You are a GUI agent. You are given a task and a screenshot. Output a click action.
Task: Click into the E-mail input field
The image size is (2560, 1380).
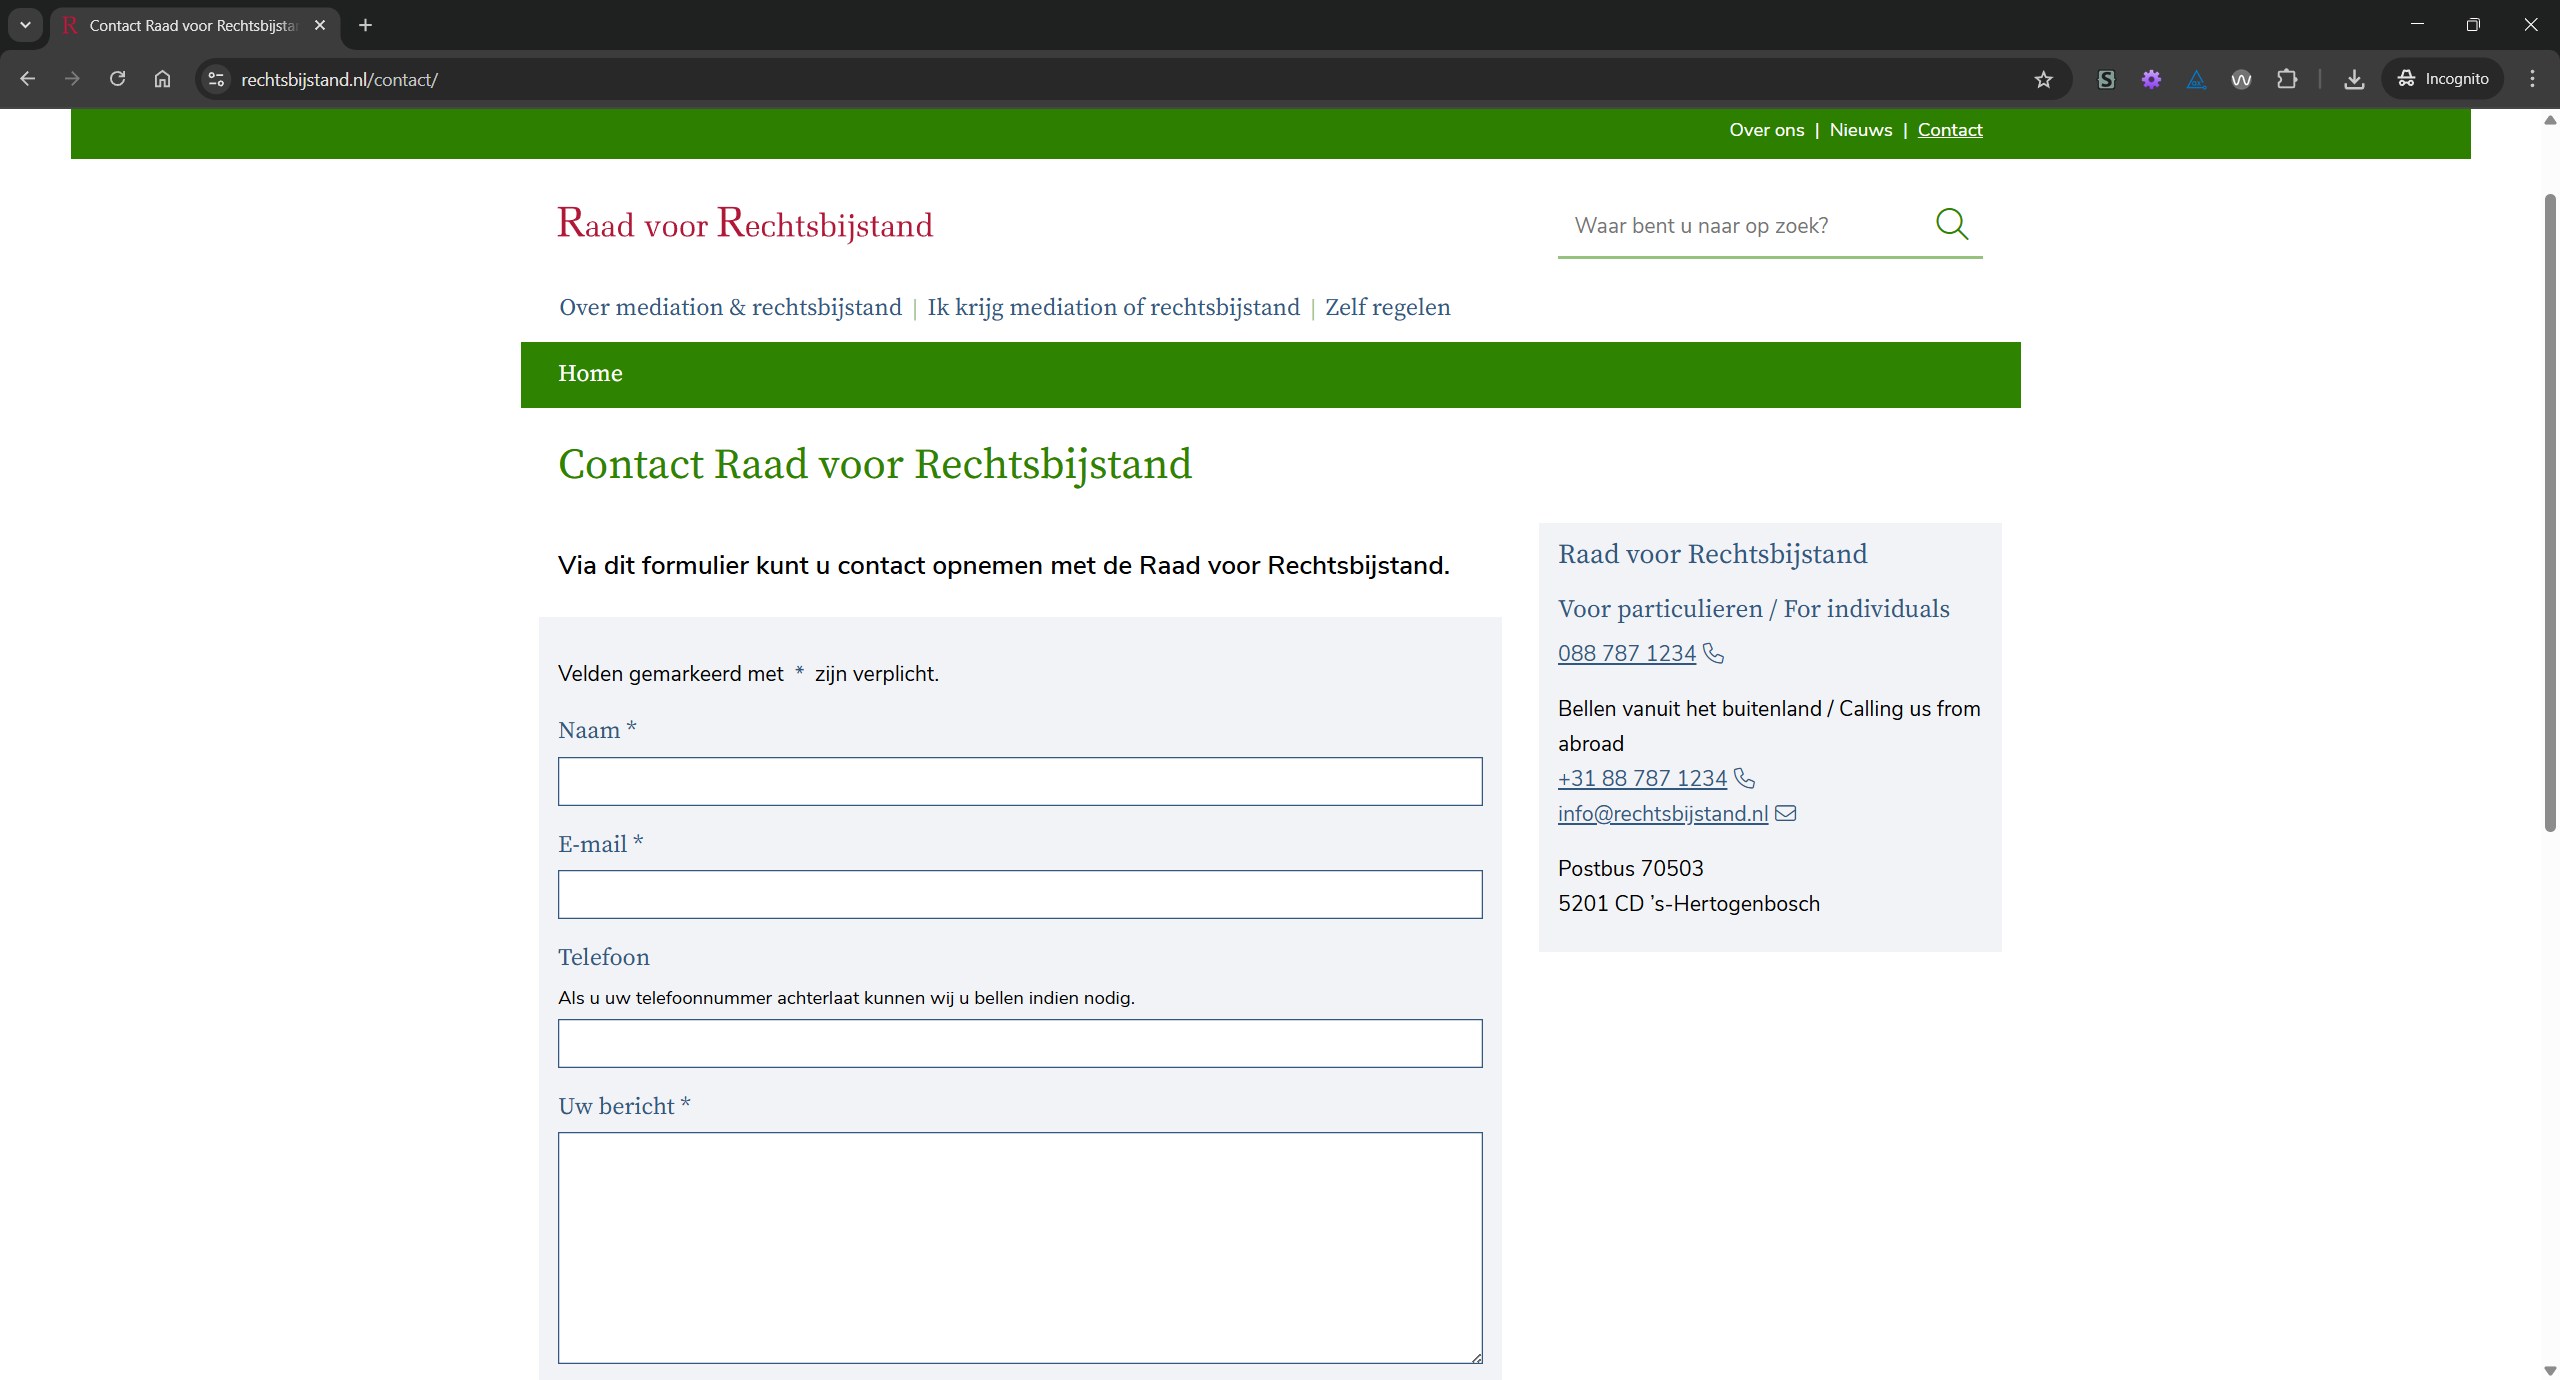pyautogui.click(x=1020, y=894)
